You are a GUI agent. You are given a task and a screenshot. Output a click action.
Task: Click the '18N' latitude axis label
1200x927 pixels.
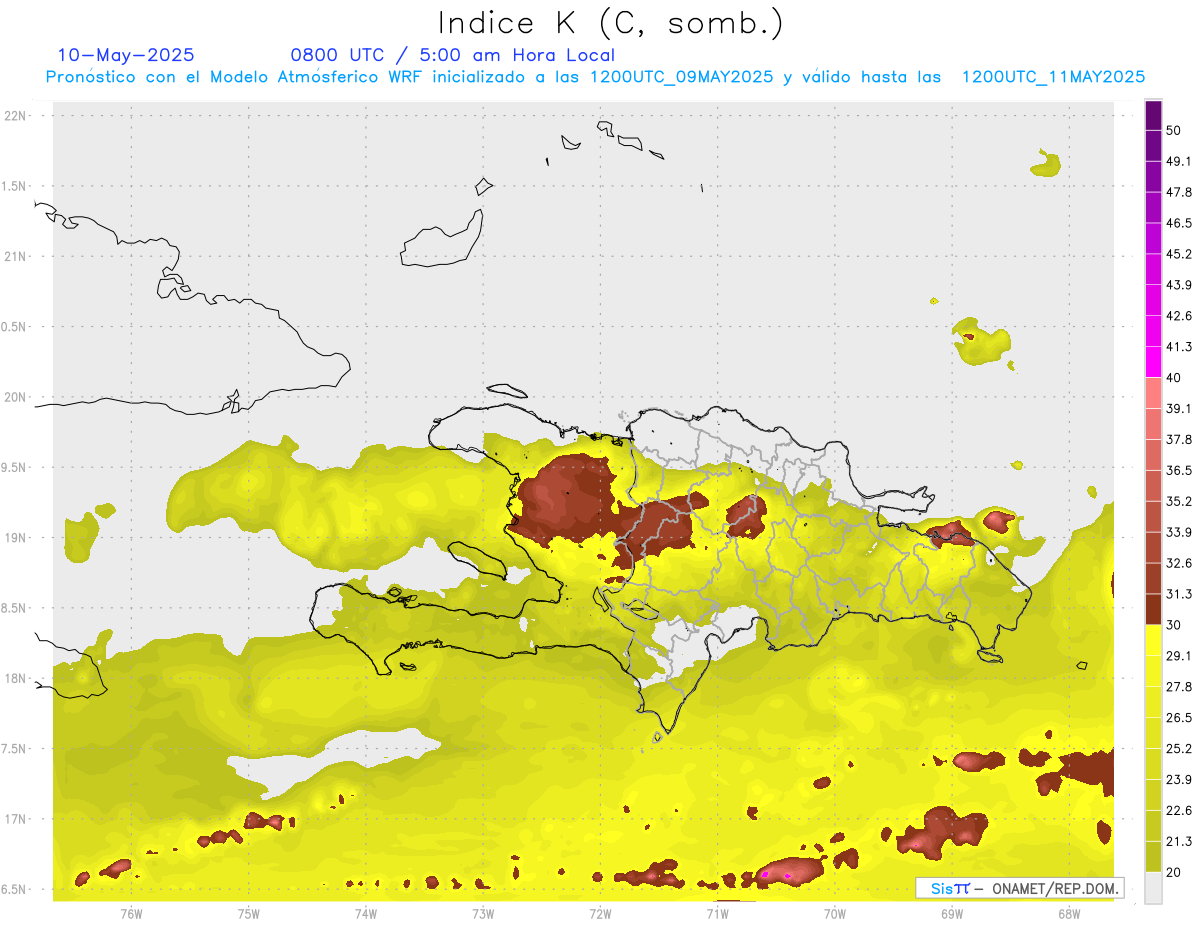[x=15, y=679]
